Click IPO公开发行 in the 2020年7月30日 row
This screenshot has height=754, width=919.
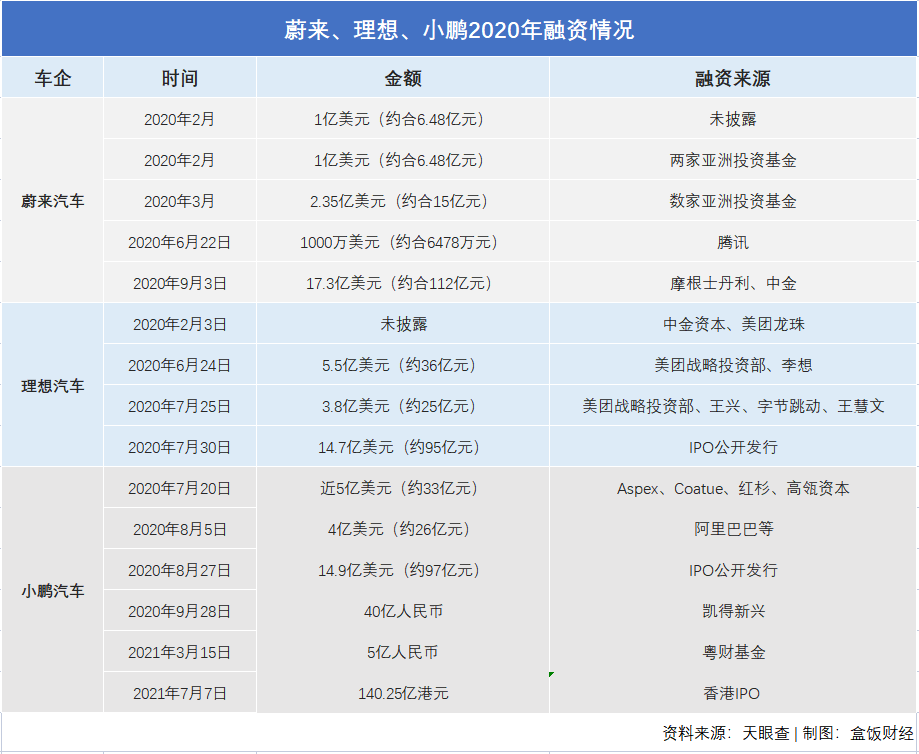coord(733,447)
